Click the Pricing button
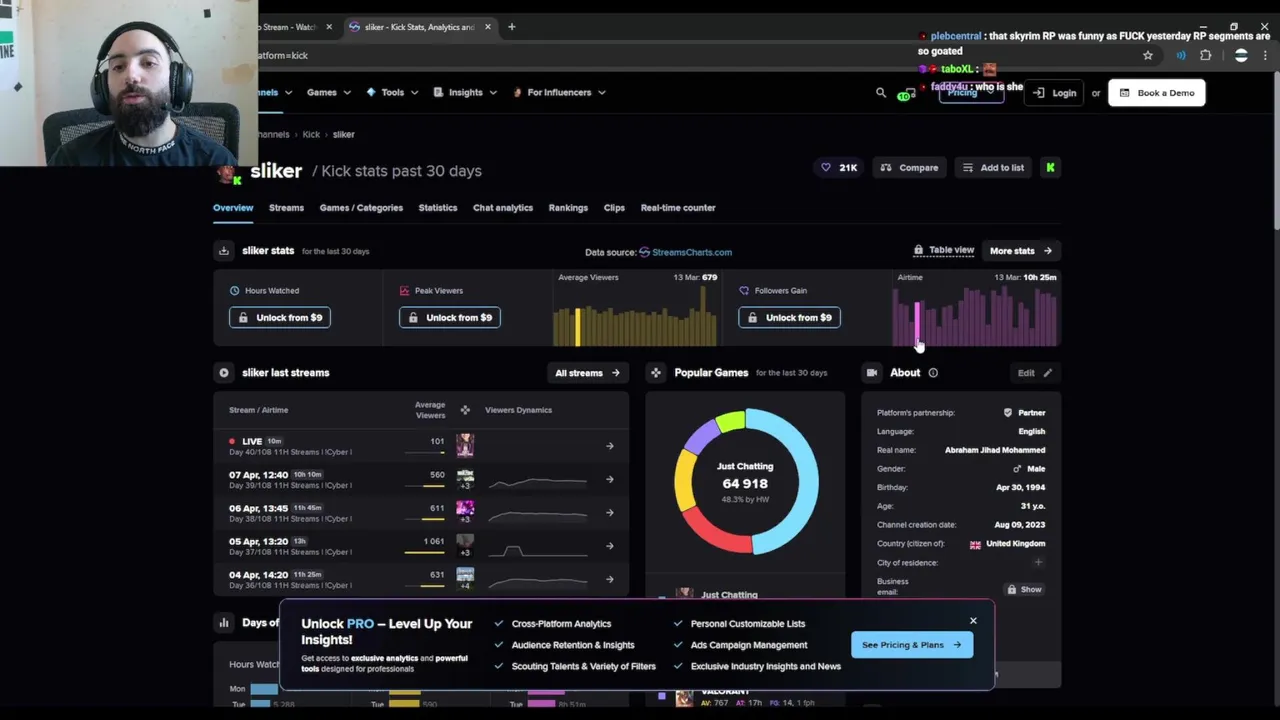The image size is (1280, 720). pos(971,92)
